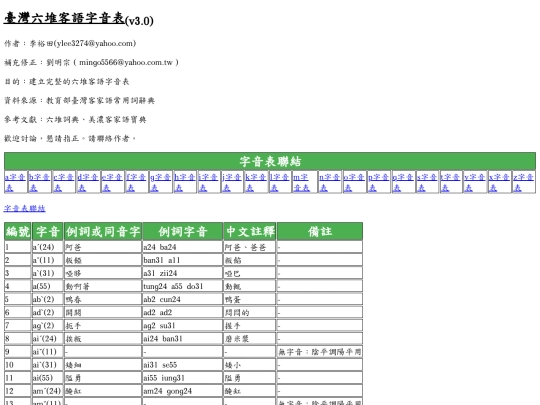Click email mingo5566@yahoo.com.tw
540x405 pixels.
(126, 62)
